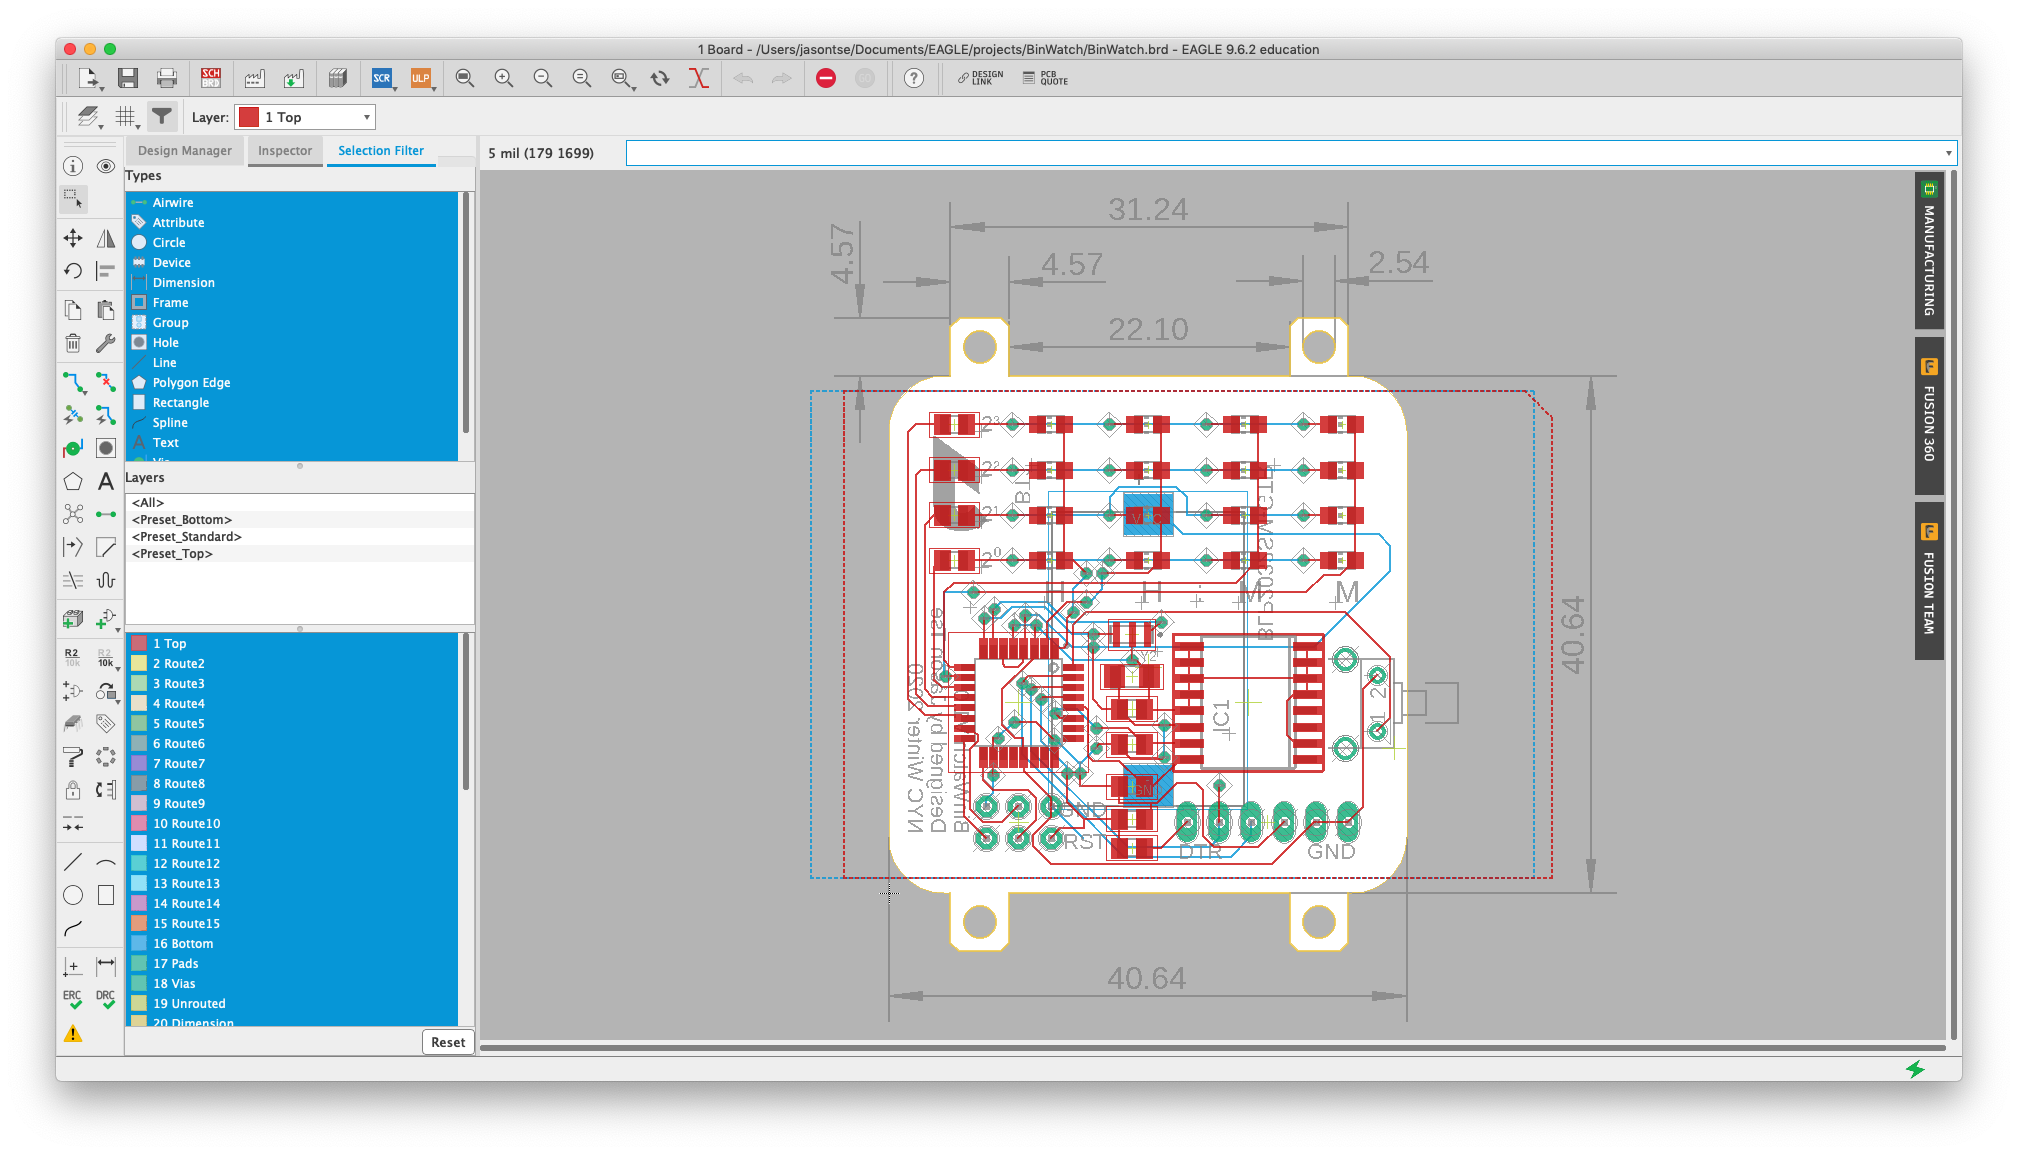
Task: Select the Via tool
Action: coord(73,448)
